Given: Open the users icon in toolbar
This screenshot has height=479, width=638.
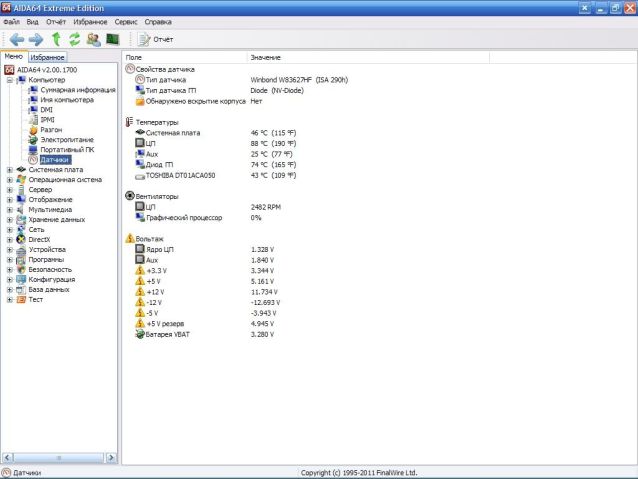Looking at the screenshot, I should 94,39.
